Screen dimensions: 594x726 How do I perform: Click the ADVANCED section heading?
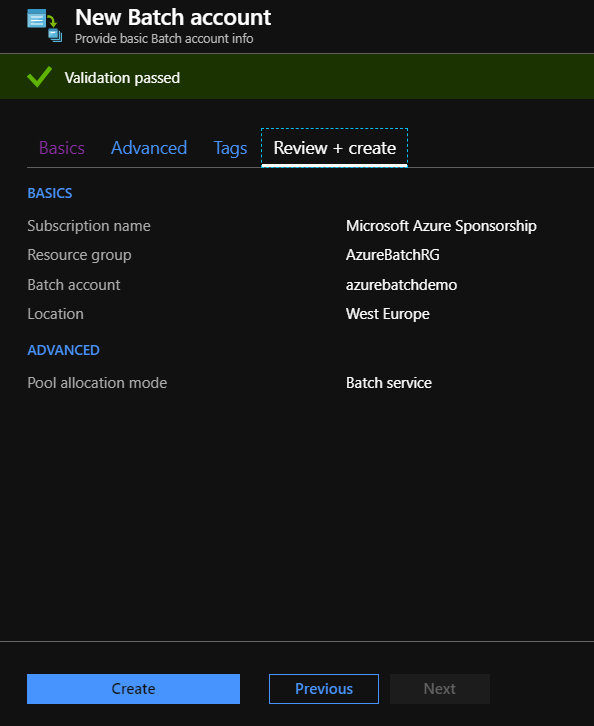point(63,350)
